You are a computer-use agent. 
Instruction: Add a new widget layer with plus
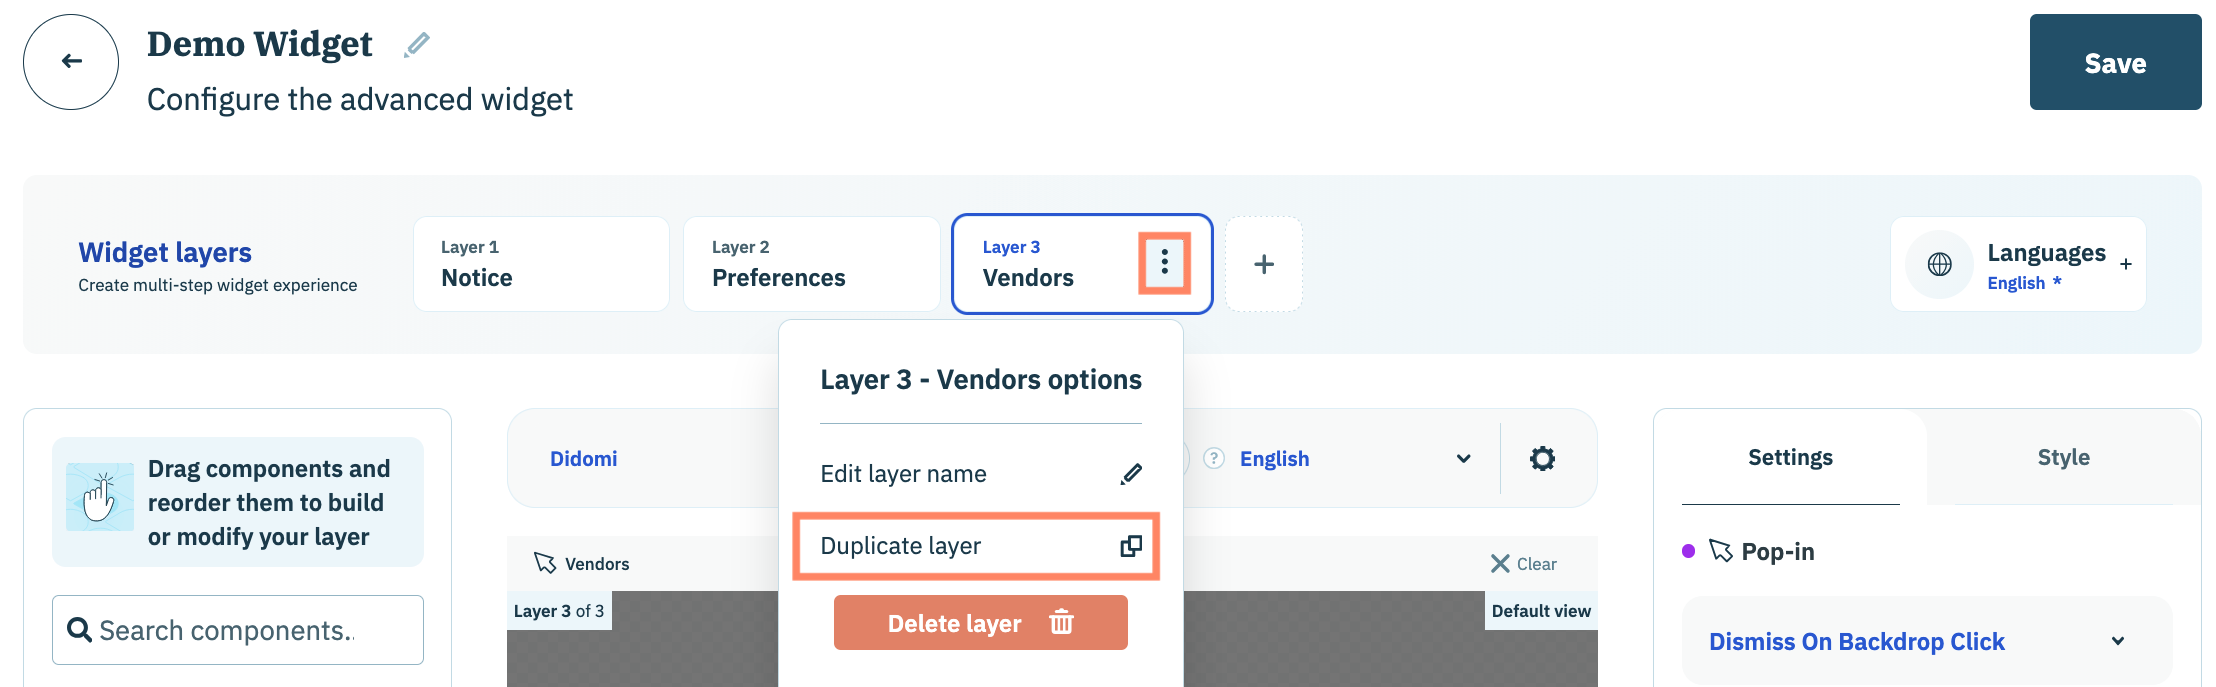(x=1264, y=264)
